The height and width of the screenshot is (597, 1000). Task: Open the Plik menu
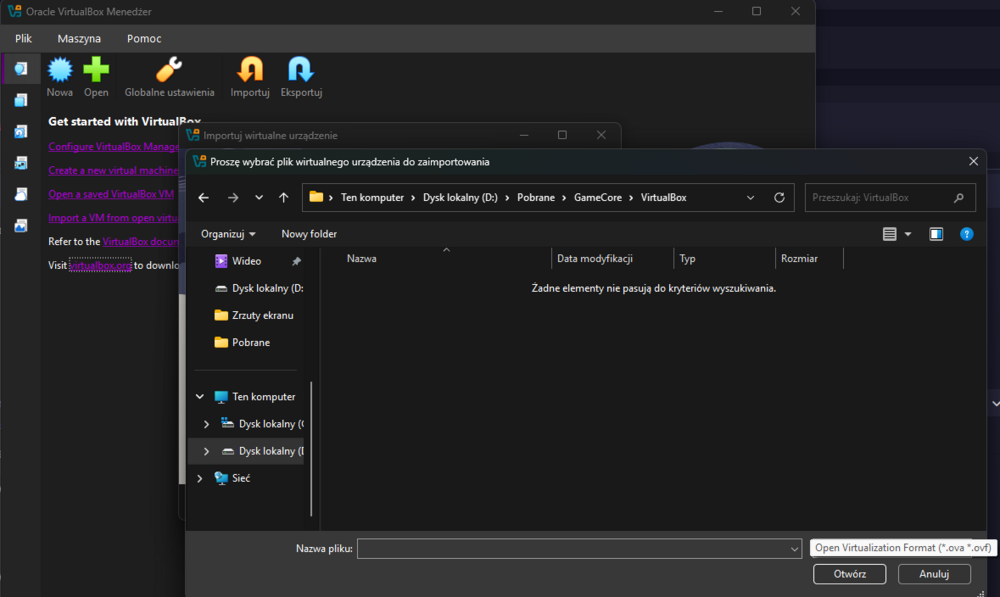pos(24,39)
